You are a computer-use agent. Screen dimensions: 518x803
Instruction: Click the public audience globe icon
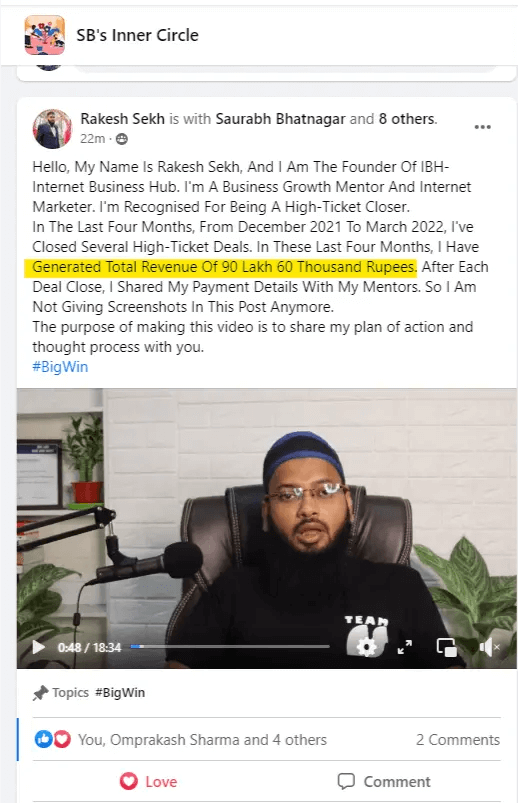click(122, 139)
